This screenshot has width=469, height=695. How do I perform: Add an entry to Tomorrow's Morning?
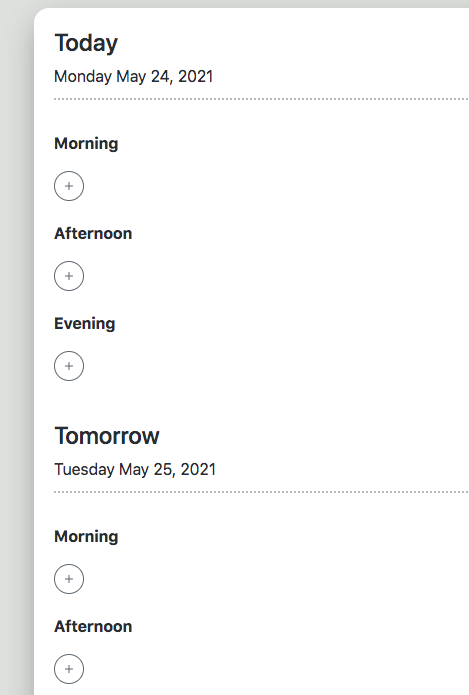[x=69, y=579]
